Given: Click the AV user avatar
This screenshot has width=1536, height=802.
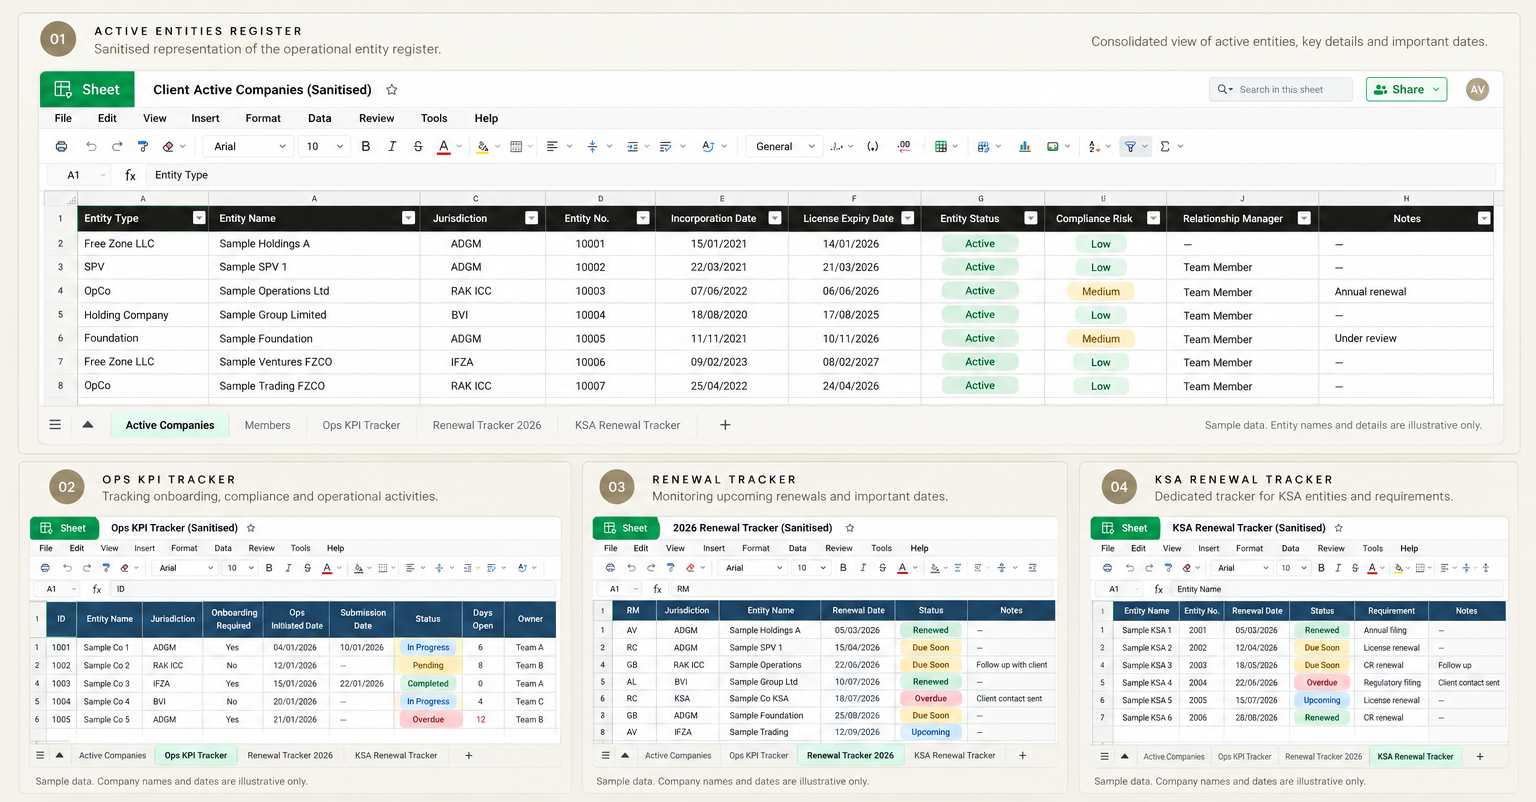Looking at the screenshot, I should (x=1477, y=89).
